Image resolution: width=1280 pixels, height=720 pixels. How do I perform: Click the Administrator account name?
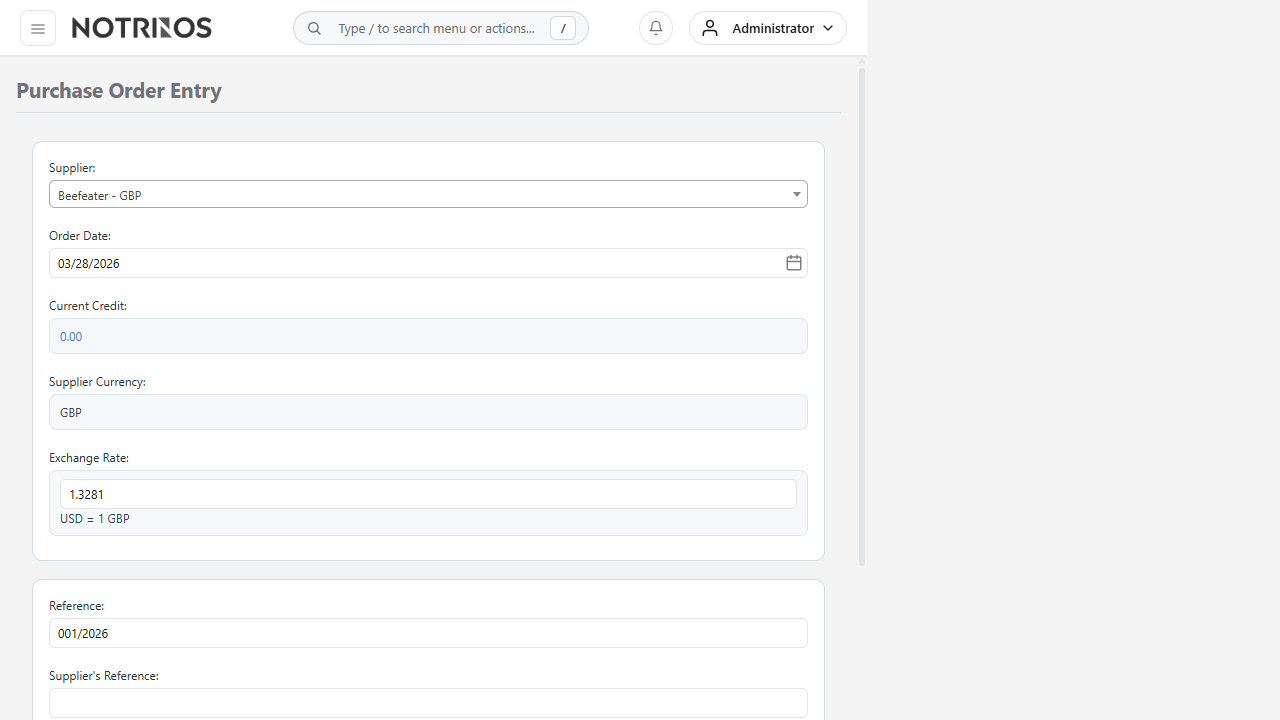coord(772,28)
